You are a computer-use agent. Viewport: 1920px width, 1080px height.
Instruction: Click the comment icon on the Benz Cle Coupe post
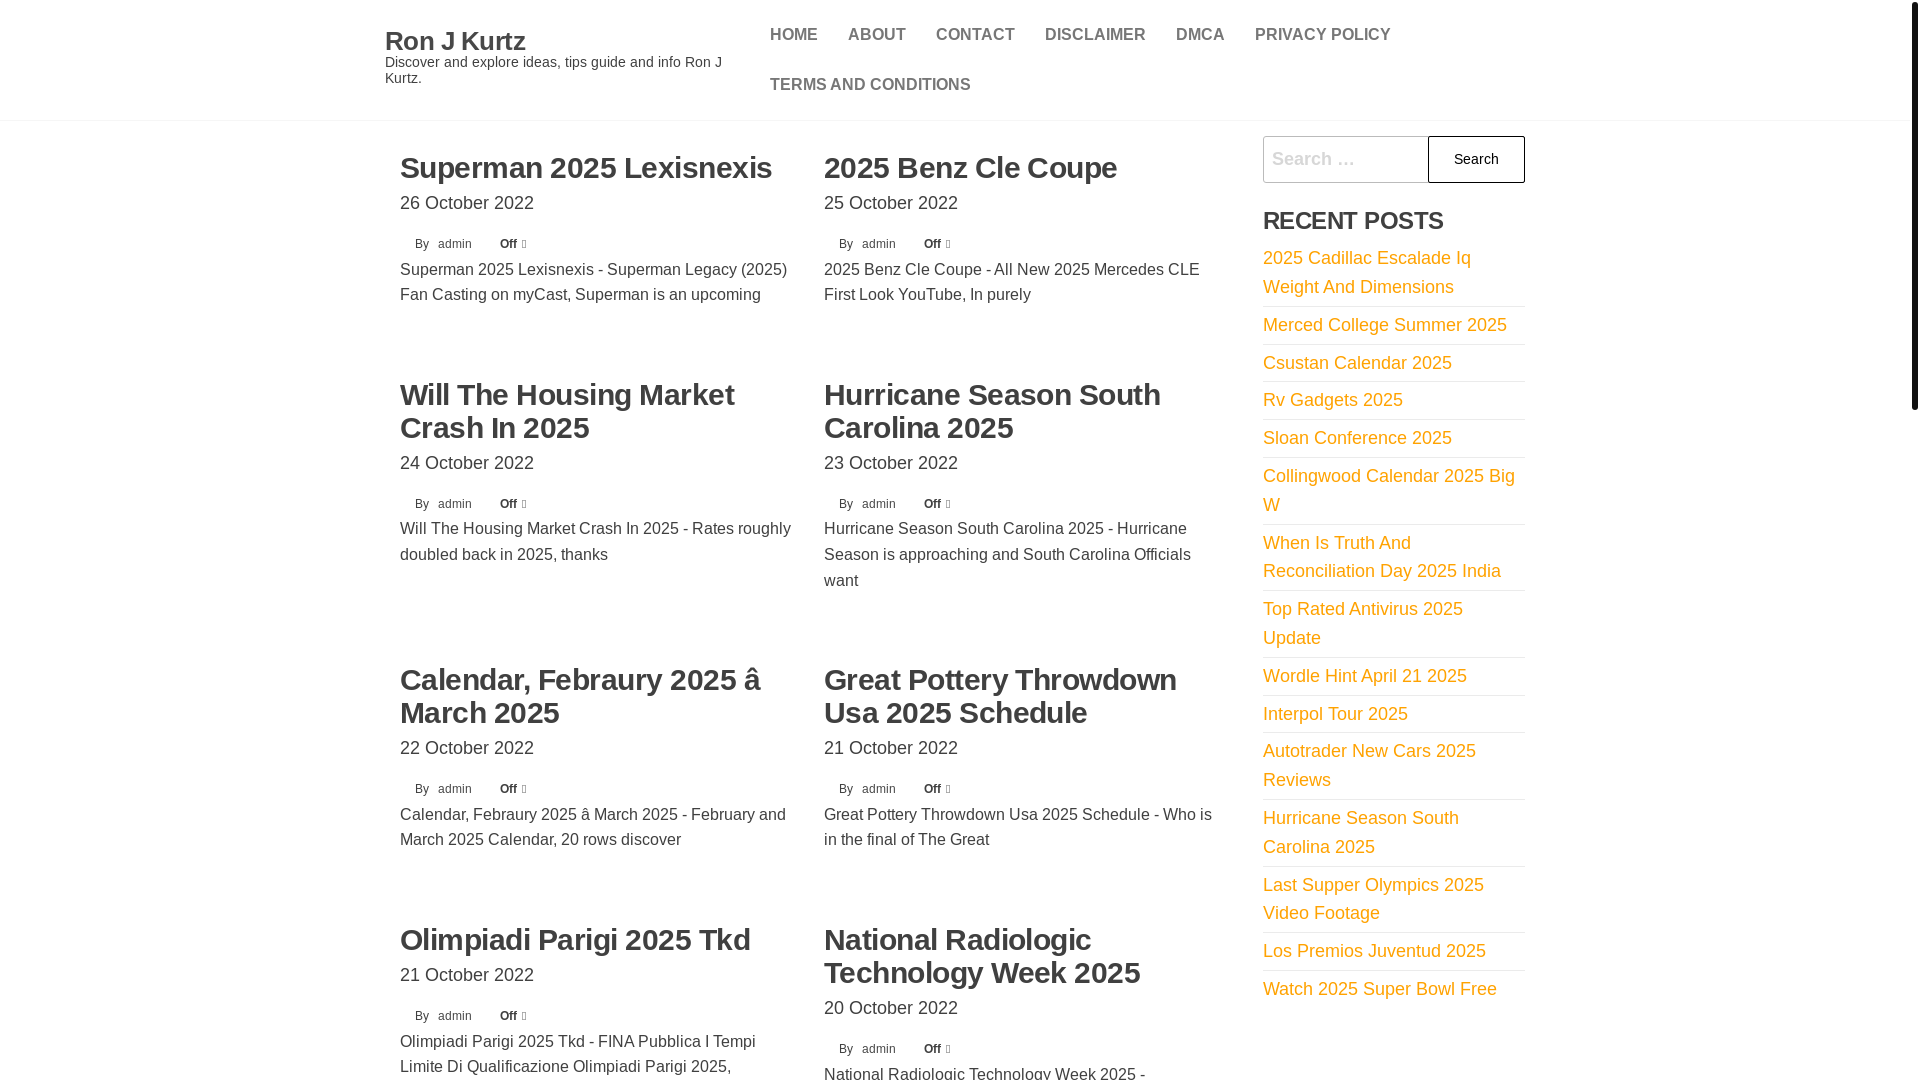[x=947, y=245]
